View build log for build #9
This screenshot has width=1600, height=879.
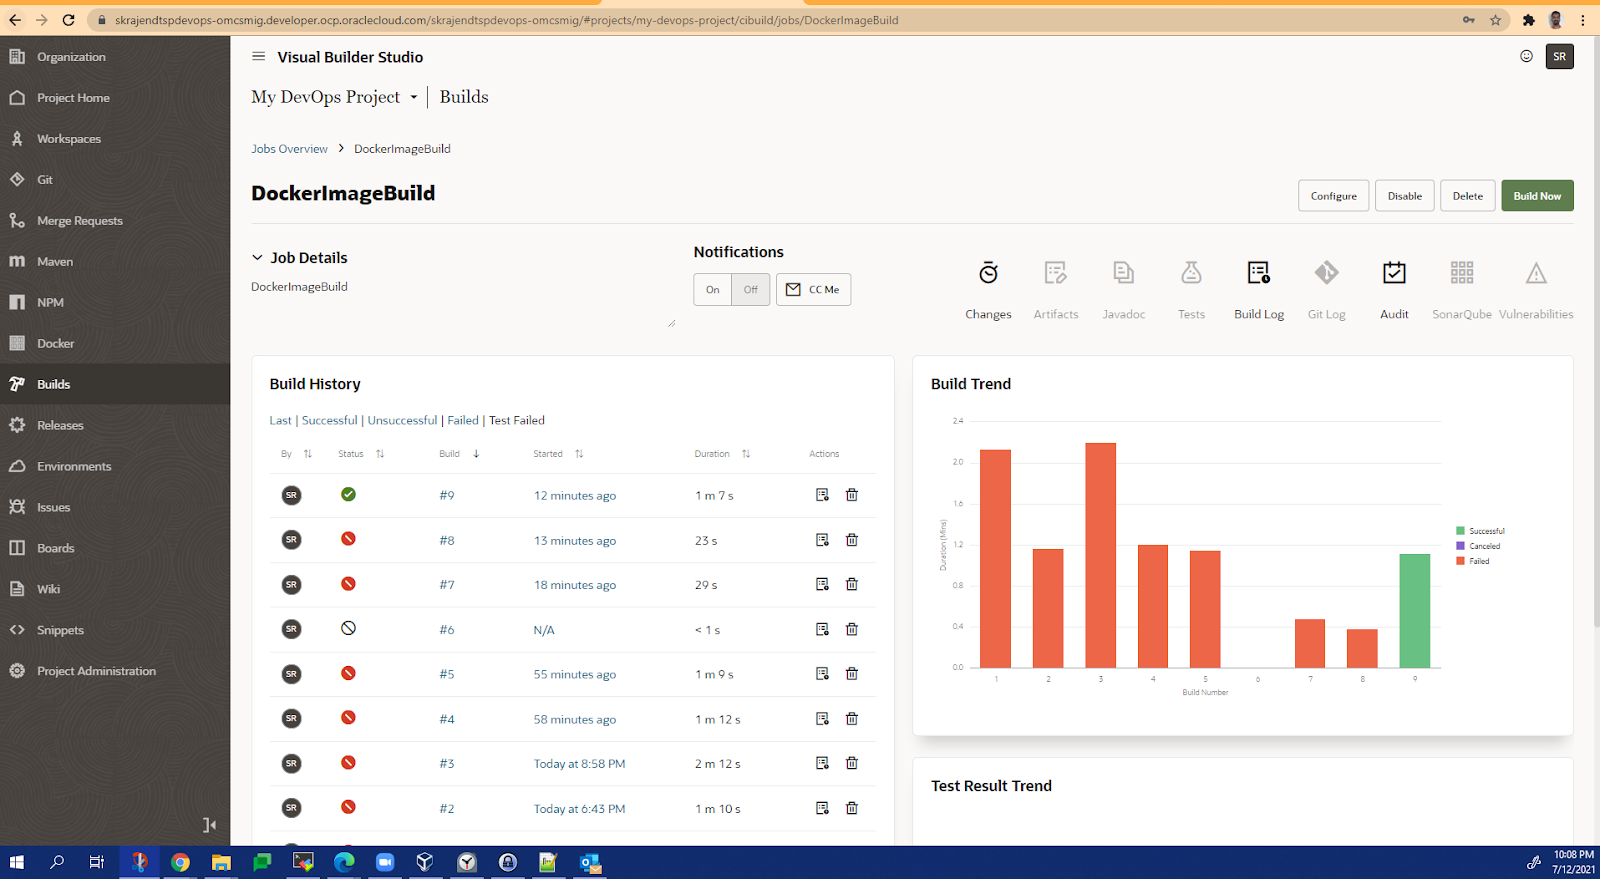pyautogui.click(x=822, y=495)
